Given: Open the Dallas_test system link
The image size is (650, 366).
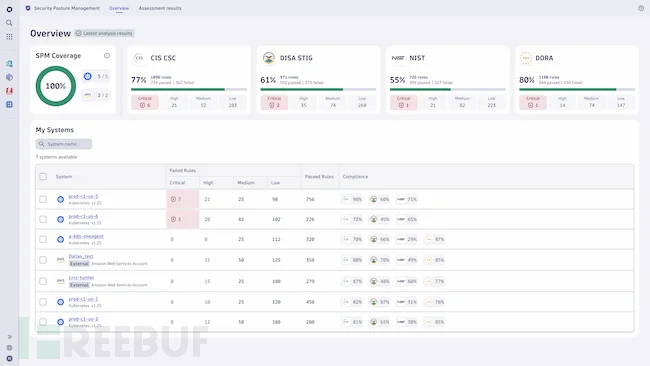Looking at the screenshot, I should click(81, 256).
